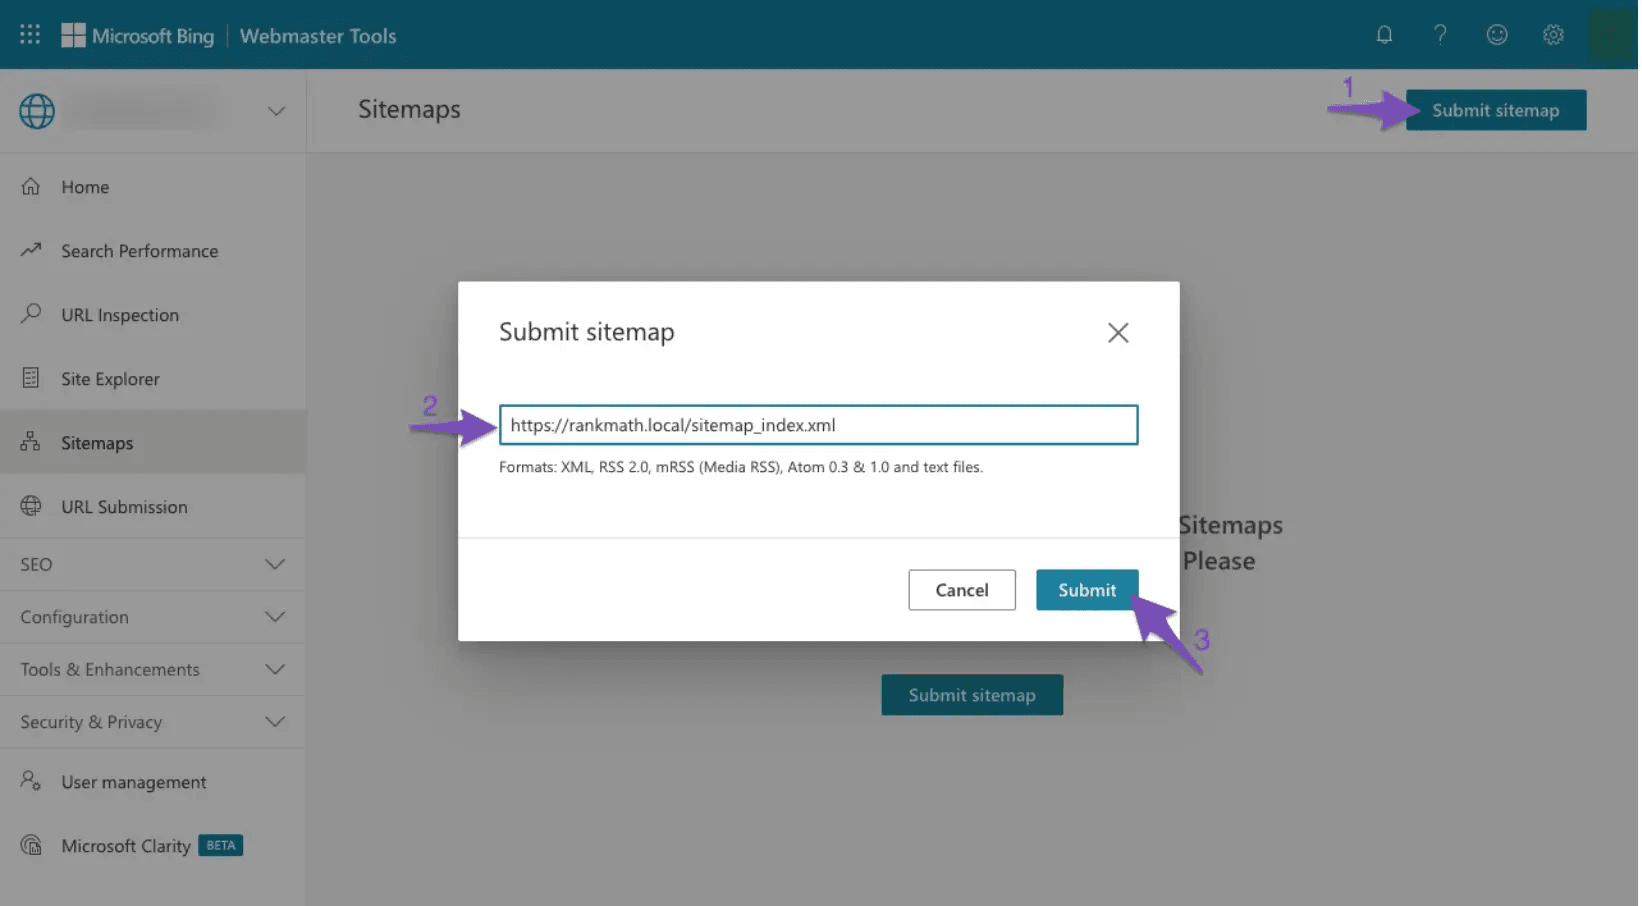
Task: Open notifications bell
Action: click(1384, 33)
